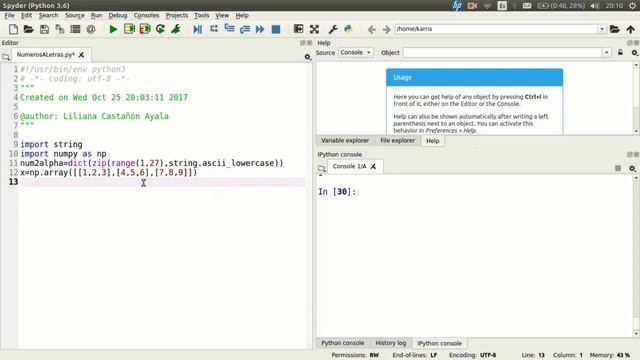
Task: Click into the Object input field
Action: pos(503,53)
